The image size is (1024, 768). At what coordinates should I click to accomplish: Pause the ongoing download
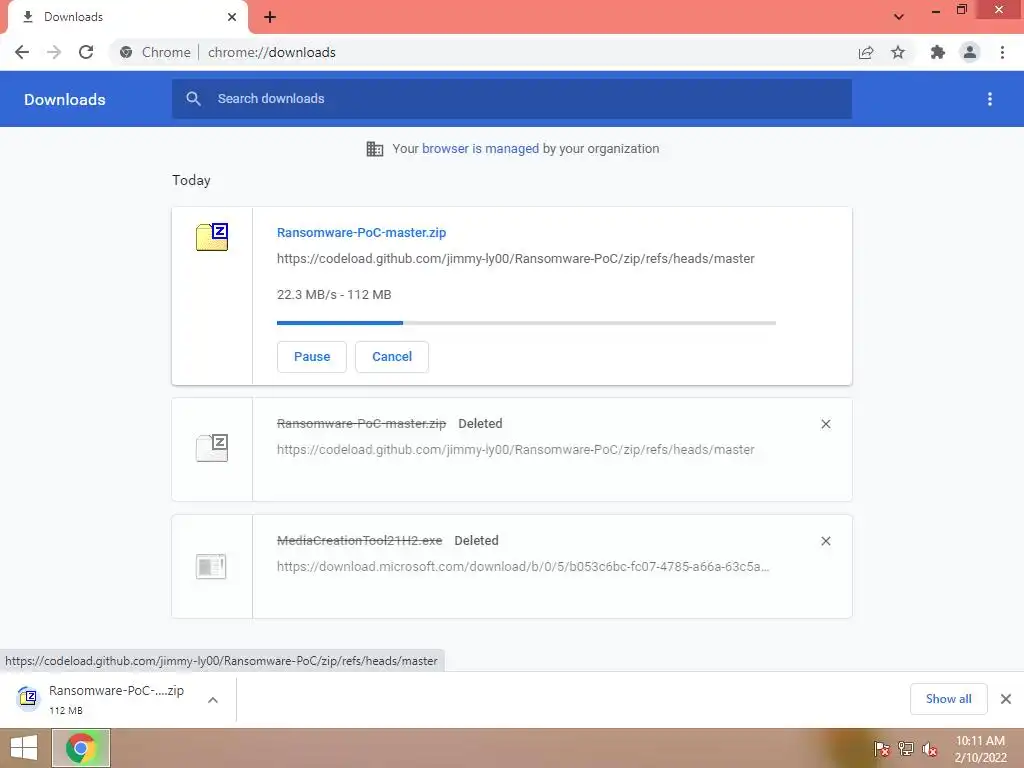pyautogui.click(x=312, y=357)
